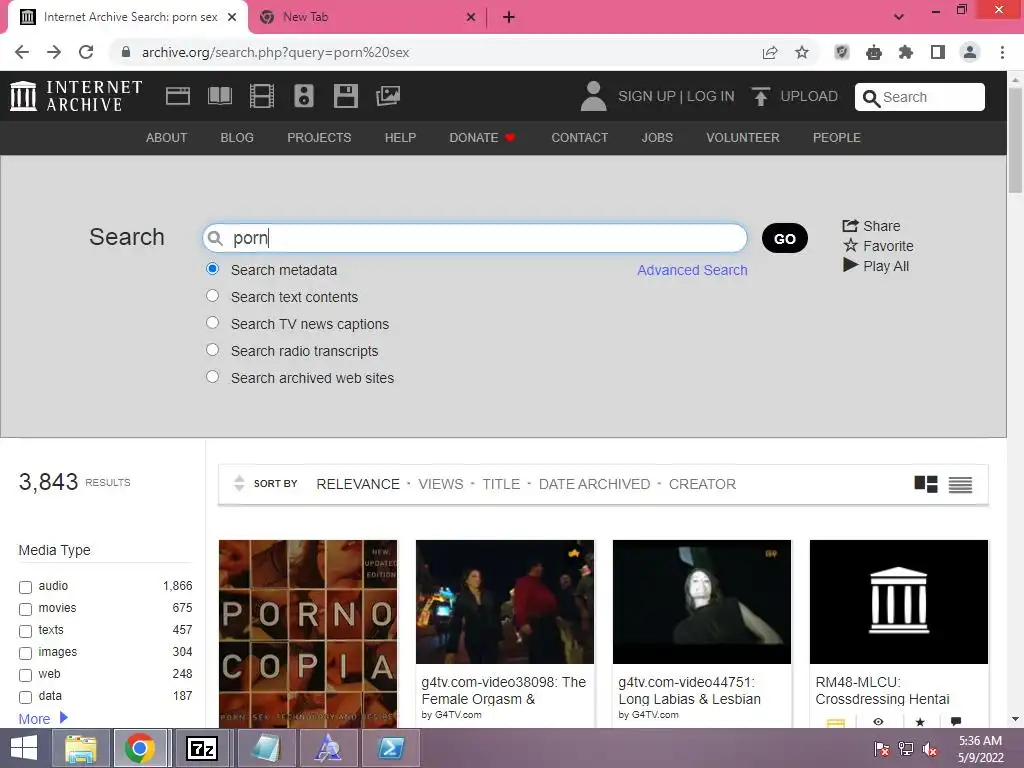Check the audio media type filter
1024x768 pixels.
25,587
